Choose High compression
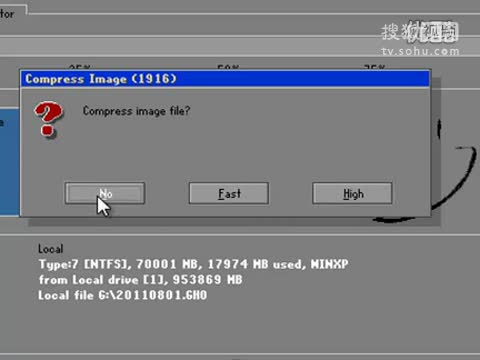 click(x=352, y=193)
